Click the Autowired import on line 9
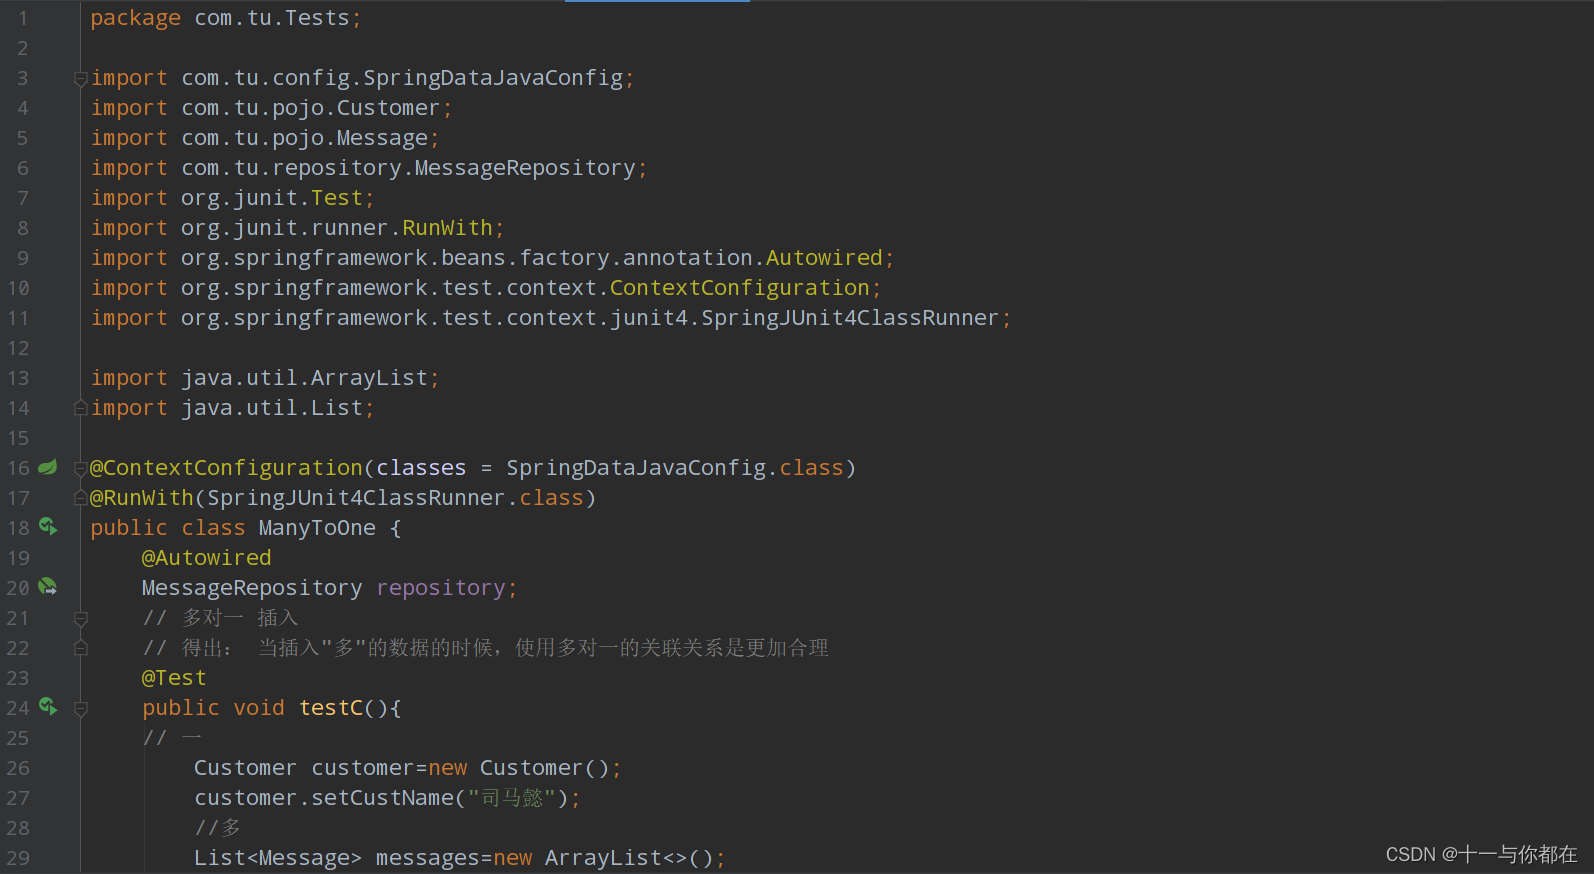 point(824,258)
